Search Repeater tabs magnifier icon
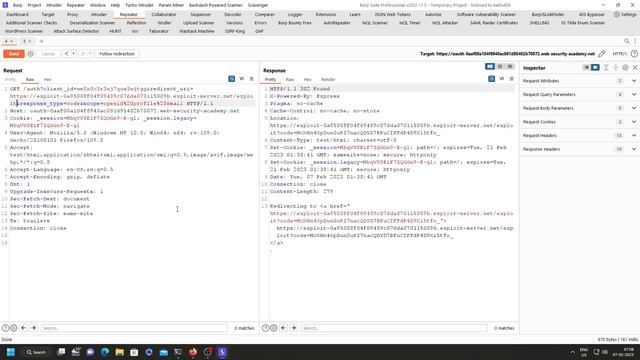This screenshot has width=640, height=360. (x=627, y=41)
